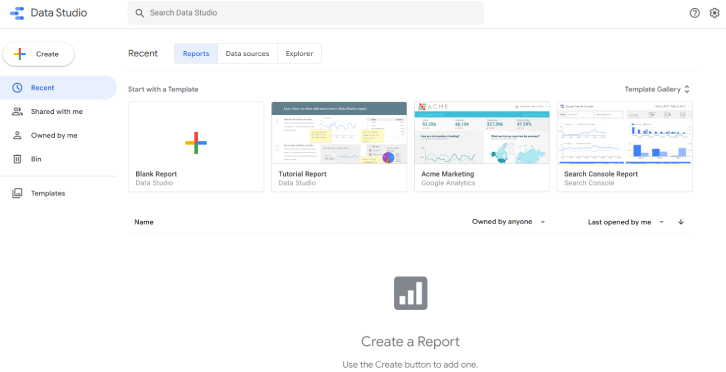Click the bar chart Create a Report icon
Viewport: 726px width, 372px height.
coord(411,293)
